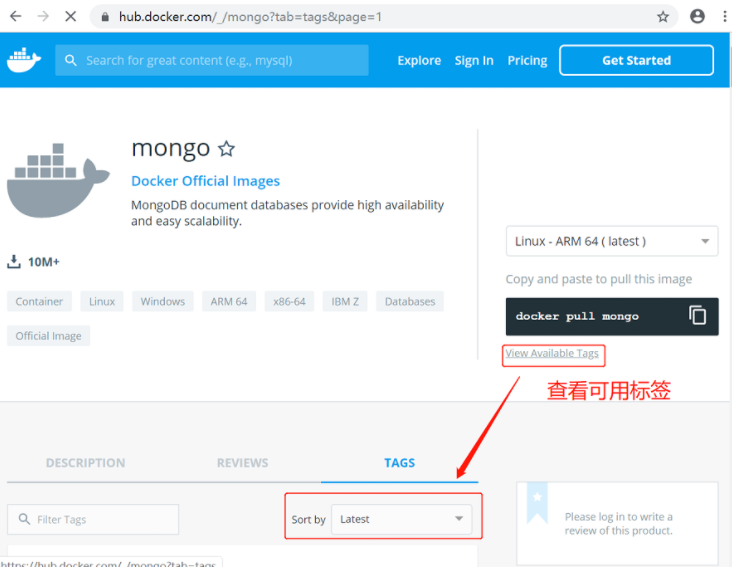732x568 pixels.
Task: Select the TAGS tab
Action: click(400, 463)
